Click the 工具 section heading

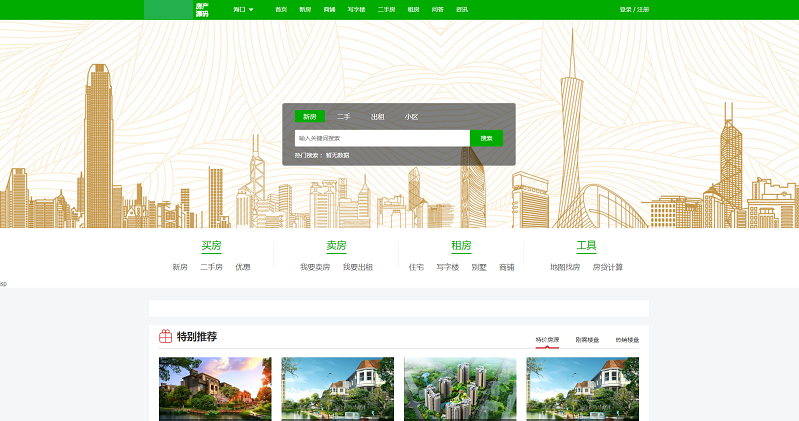pyautogui.click(x=587, y=246)
